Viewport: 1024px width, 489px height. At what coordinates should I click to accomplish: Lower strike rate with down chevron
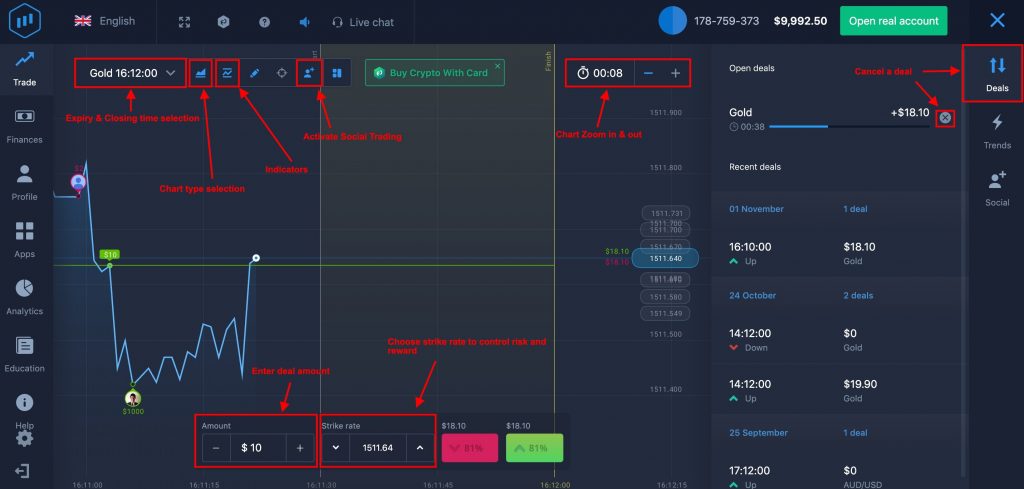(x=336, y=448)
